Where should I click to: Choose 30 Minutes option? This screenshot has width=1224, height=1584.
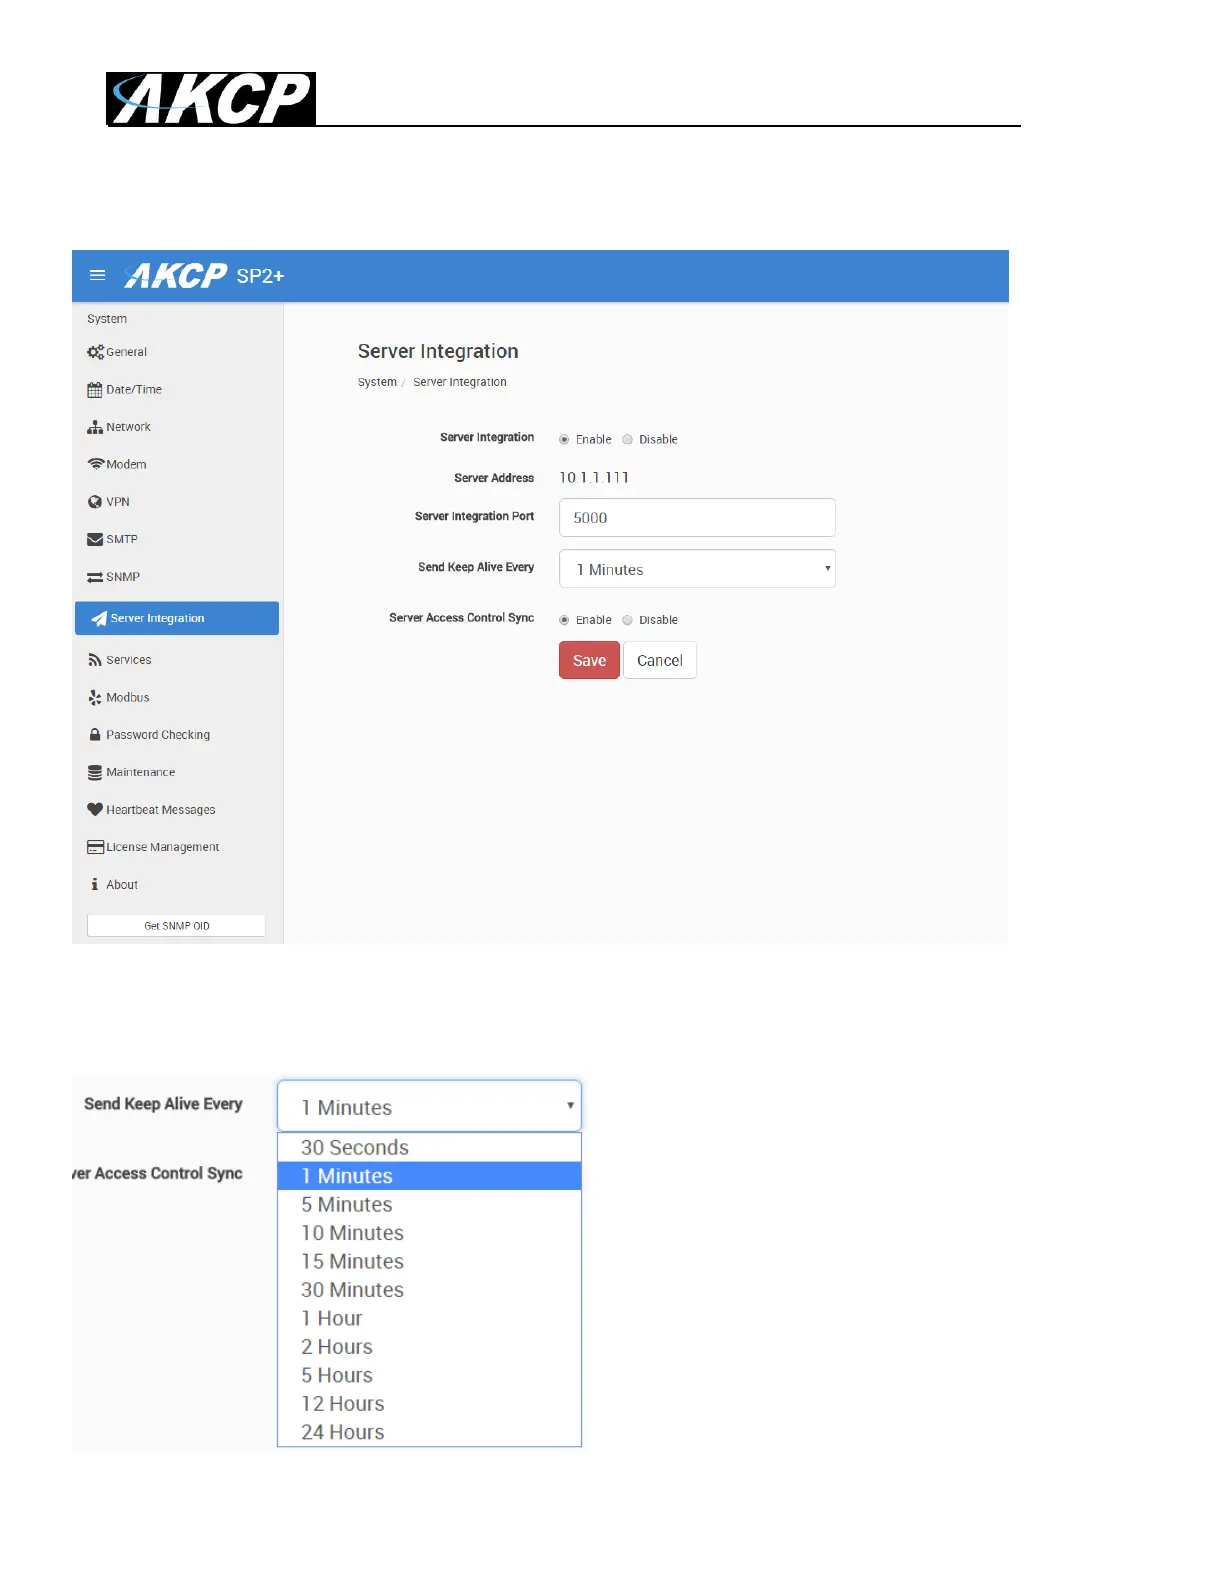click(429, 1290)
